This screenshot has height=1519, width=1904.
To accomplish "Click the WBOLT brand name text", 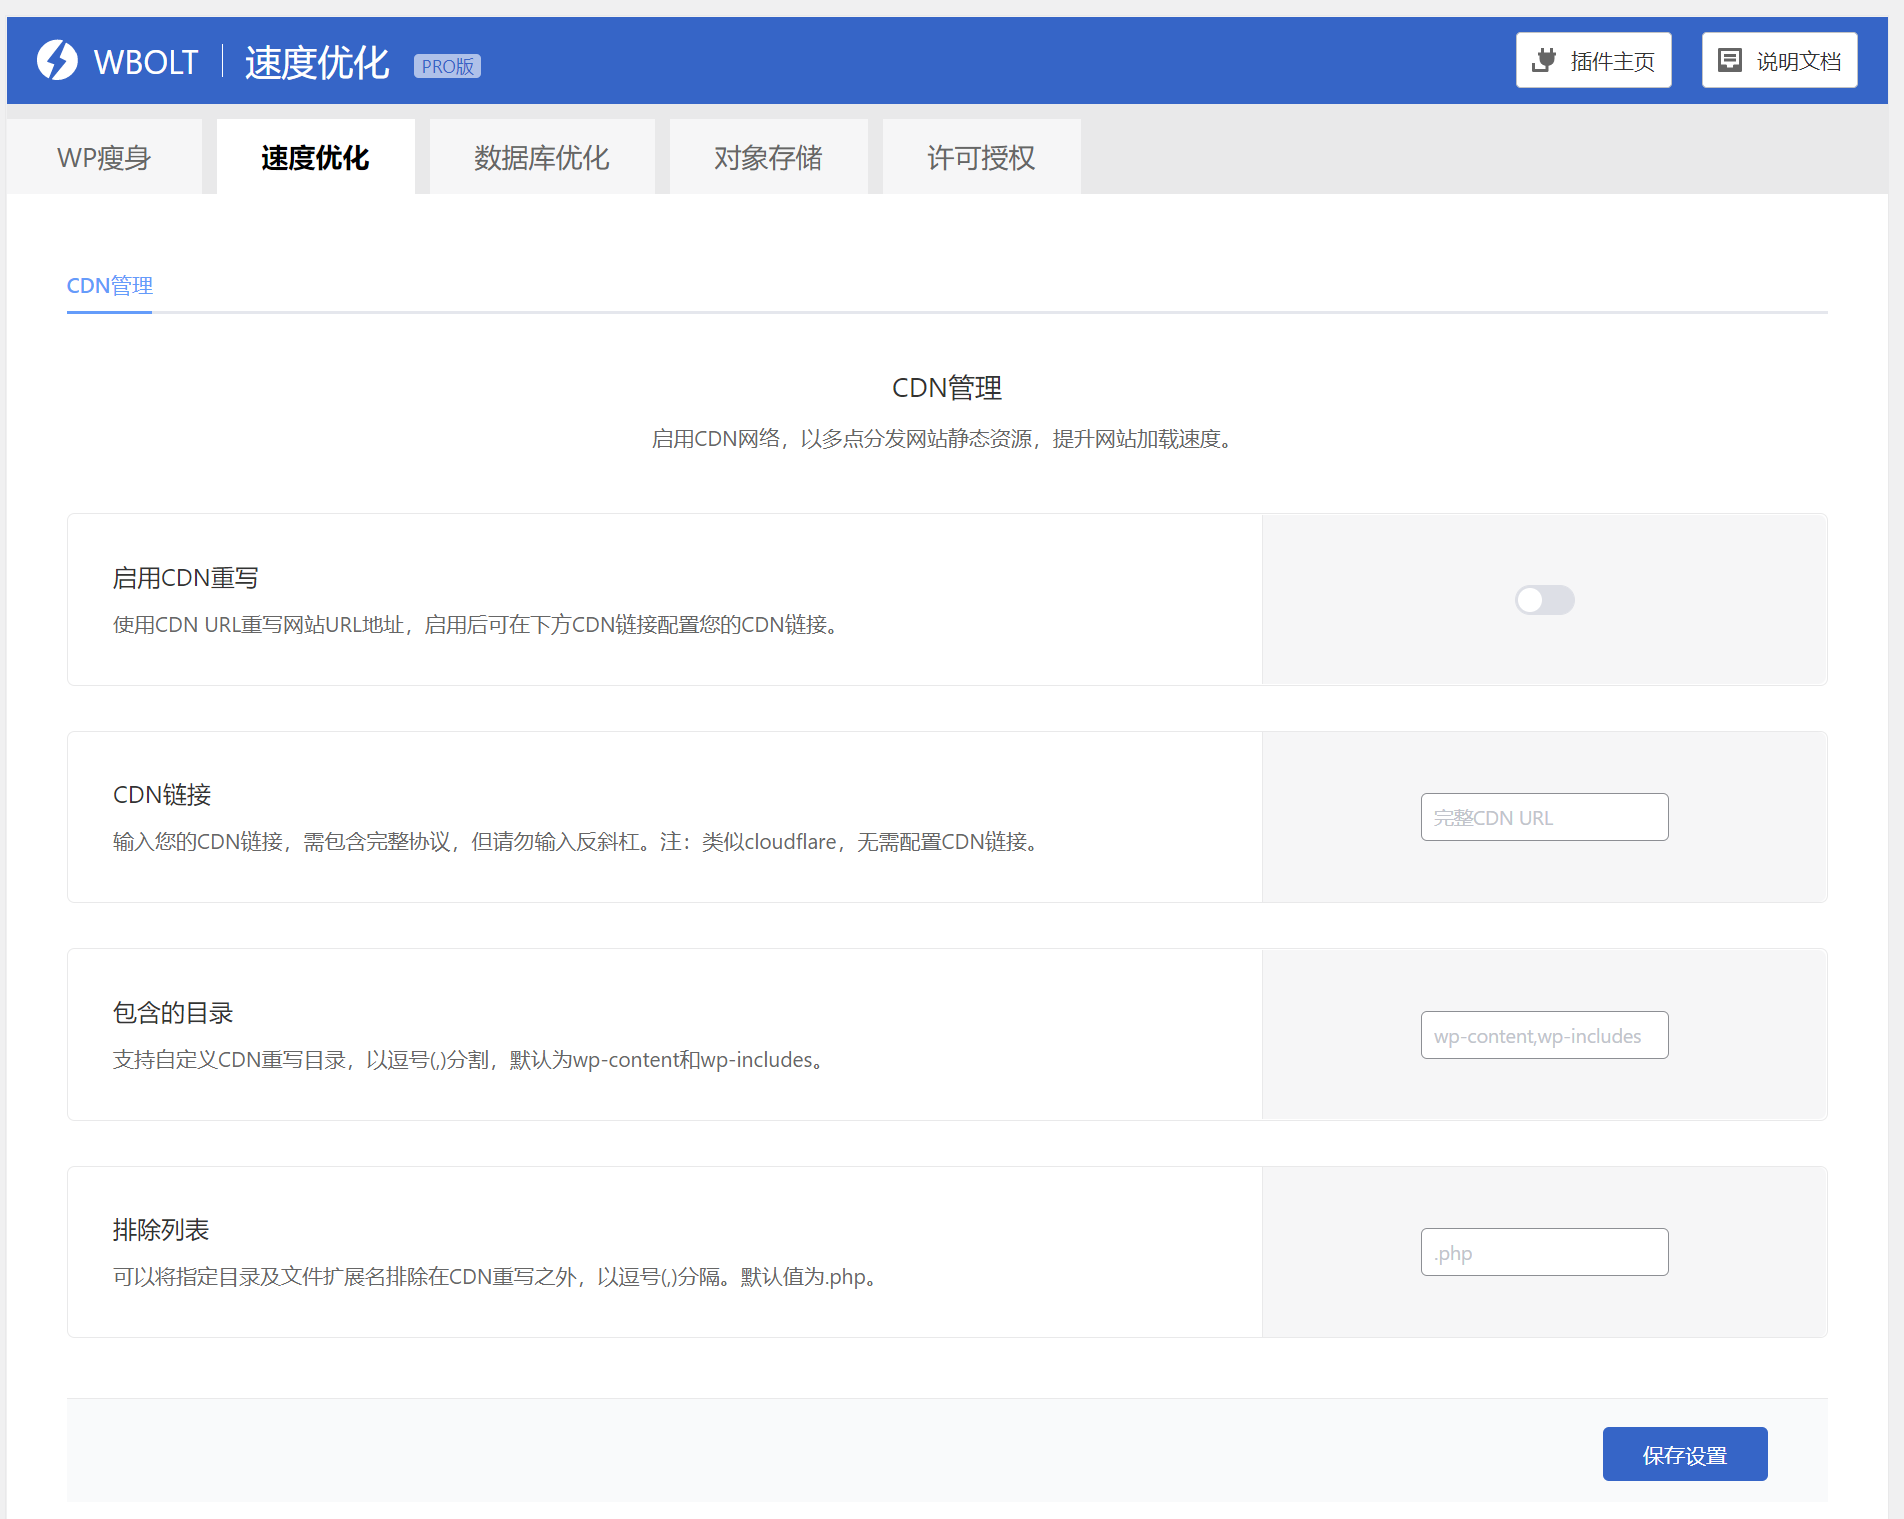I will (146, 62).
